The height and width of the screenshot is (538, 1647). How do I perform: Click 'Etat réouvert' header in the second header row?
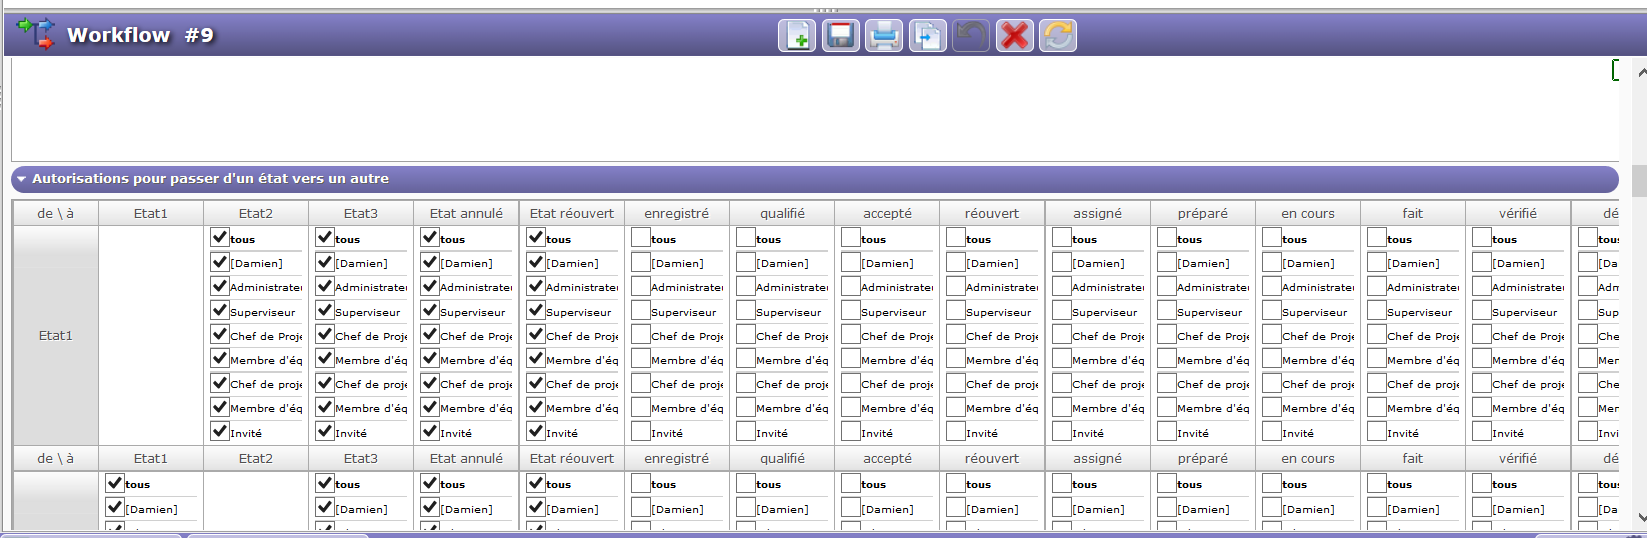[572, 458]
